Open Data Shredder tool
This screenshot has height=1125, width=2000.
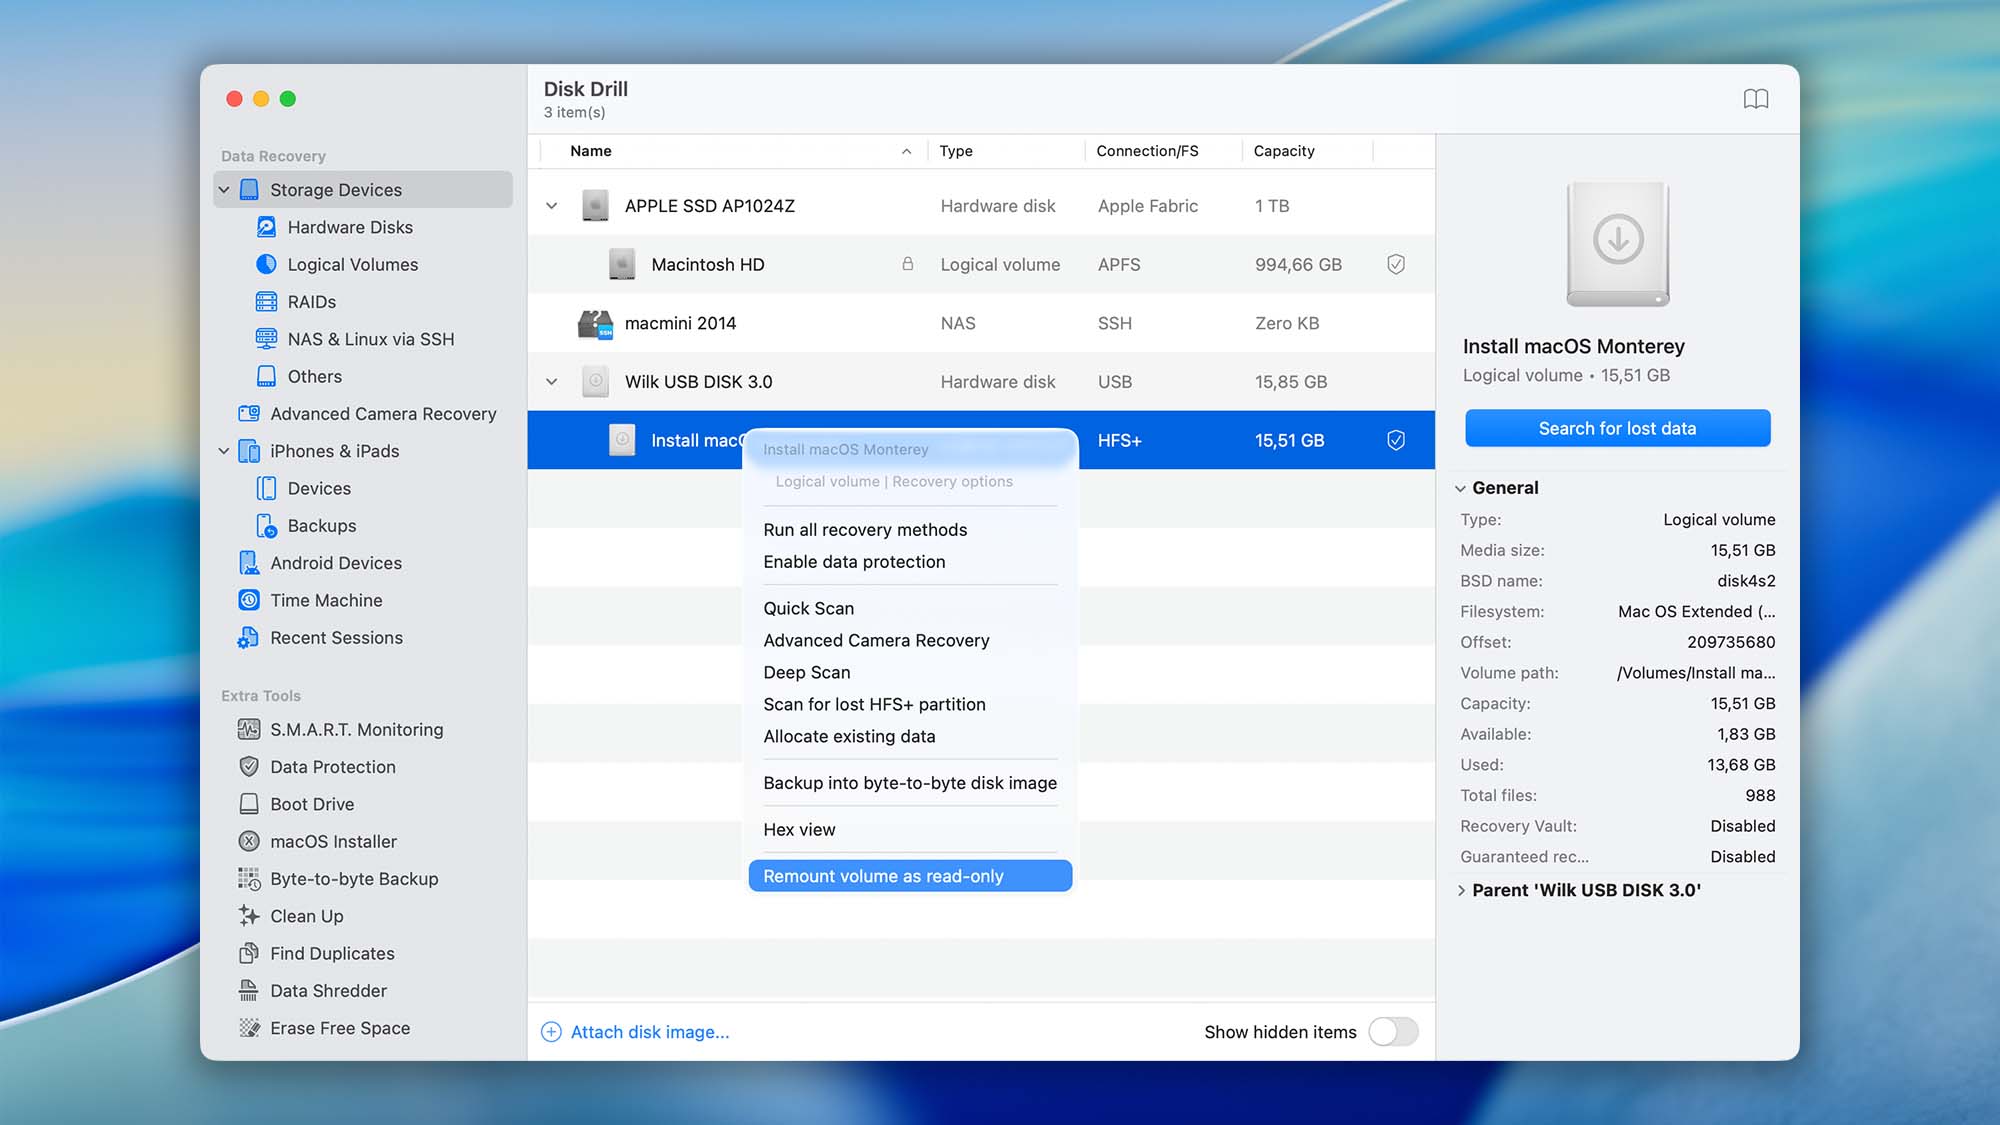tap(328, 991)
